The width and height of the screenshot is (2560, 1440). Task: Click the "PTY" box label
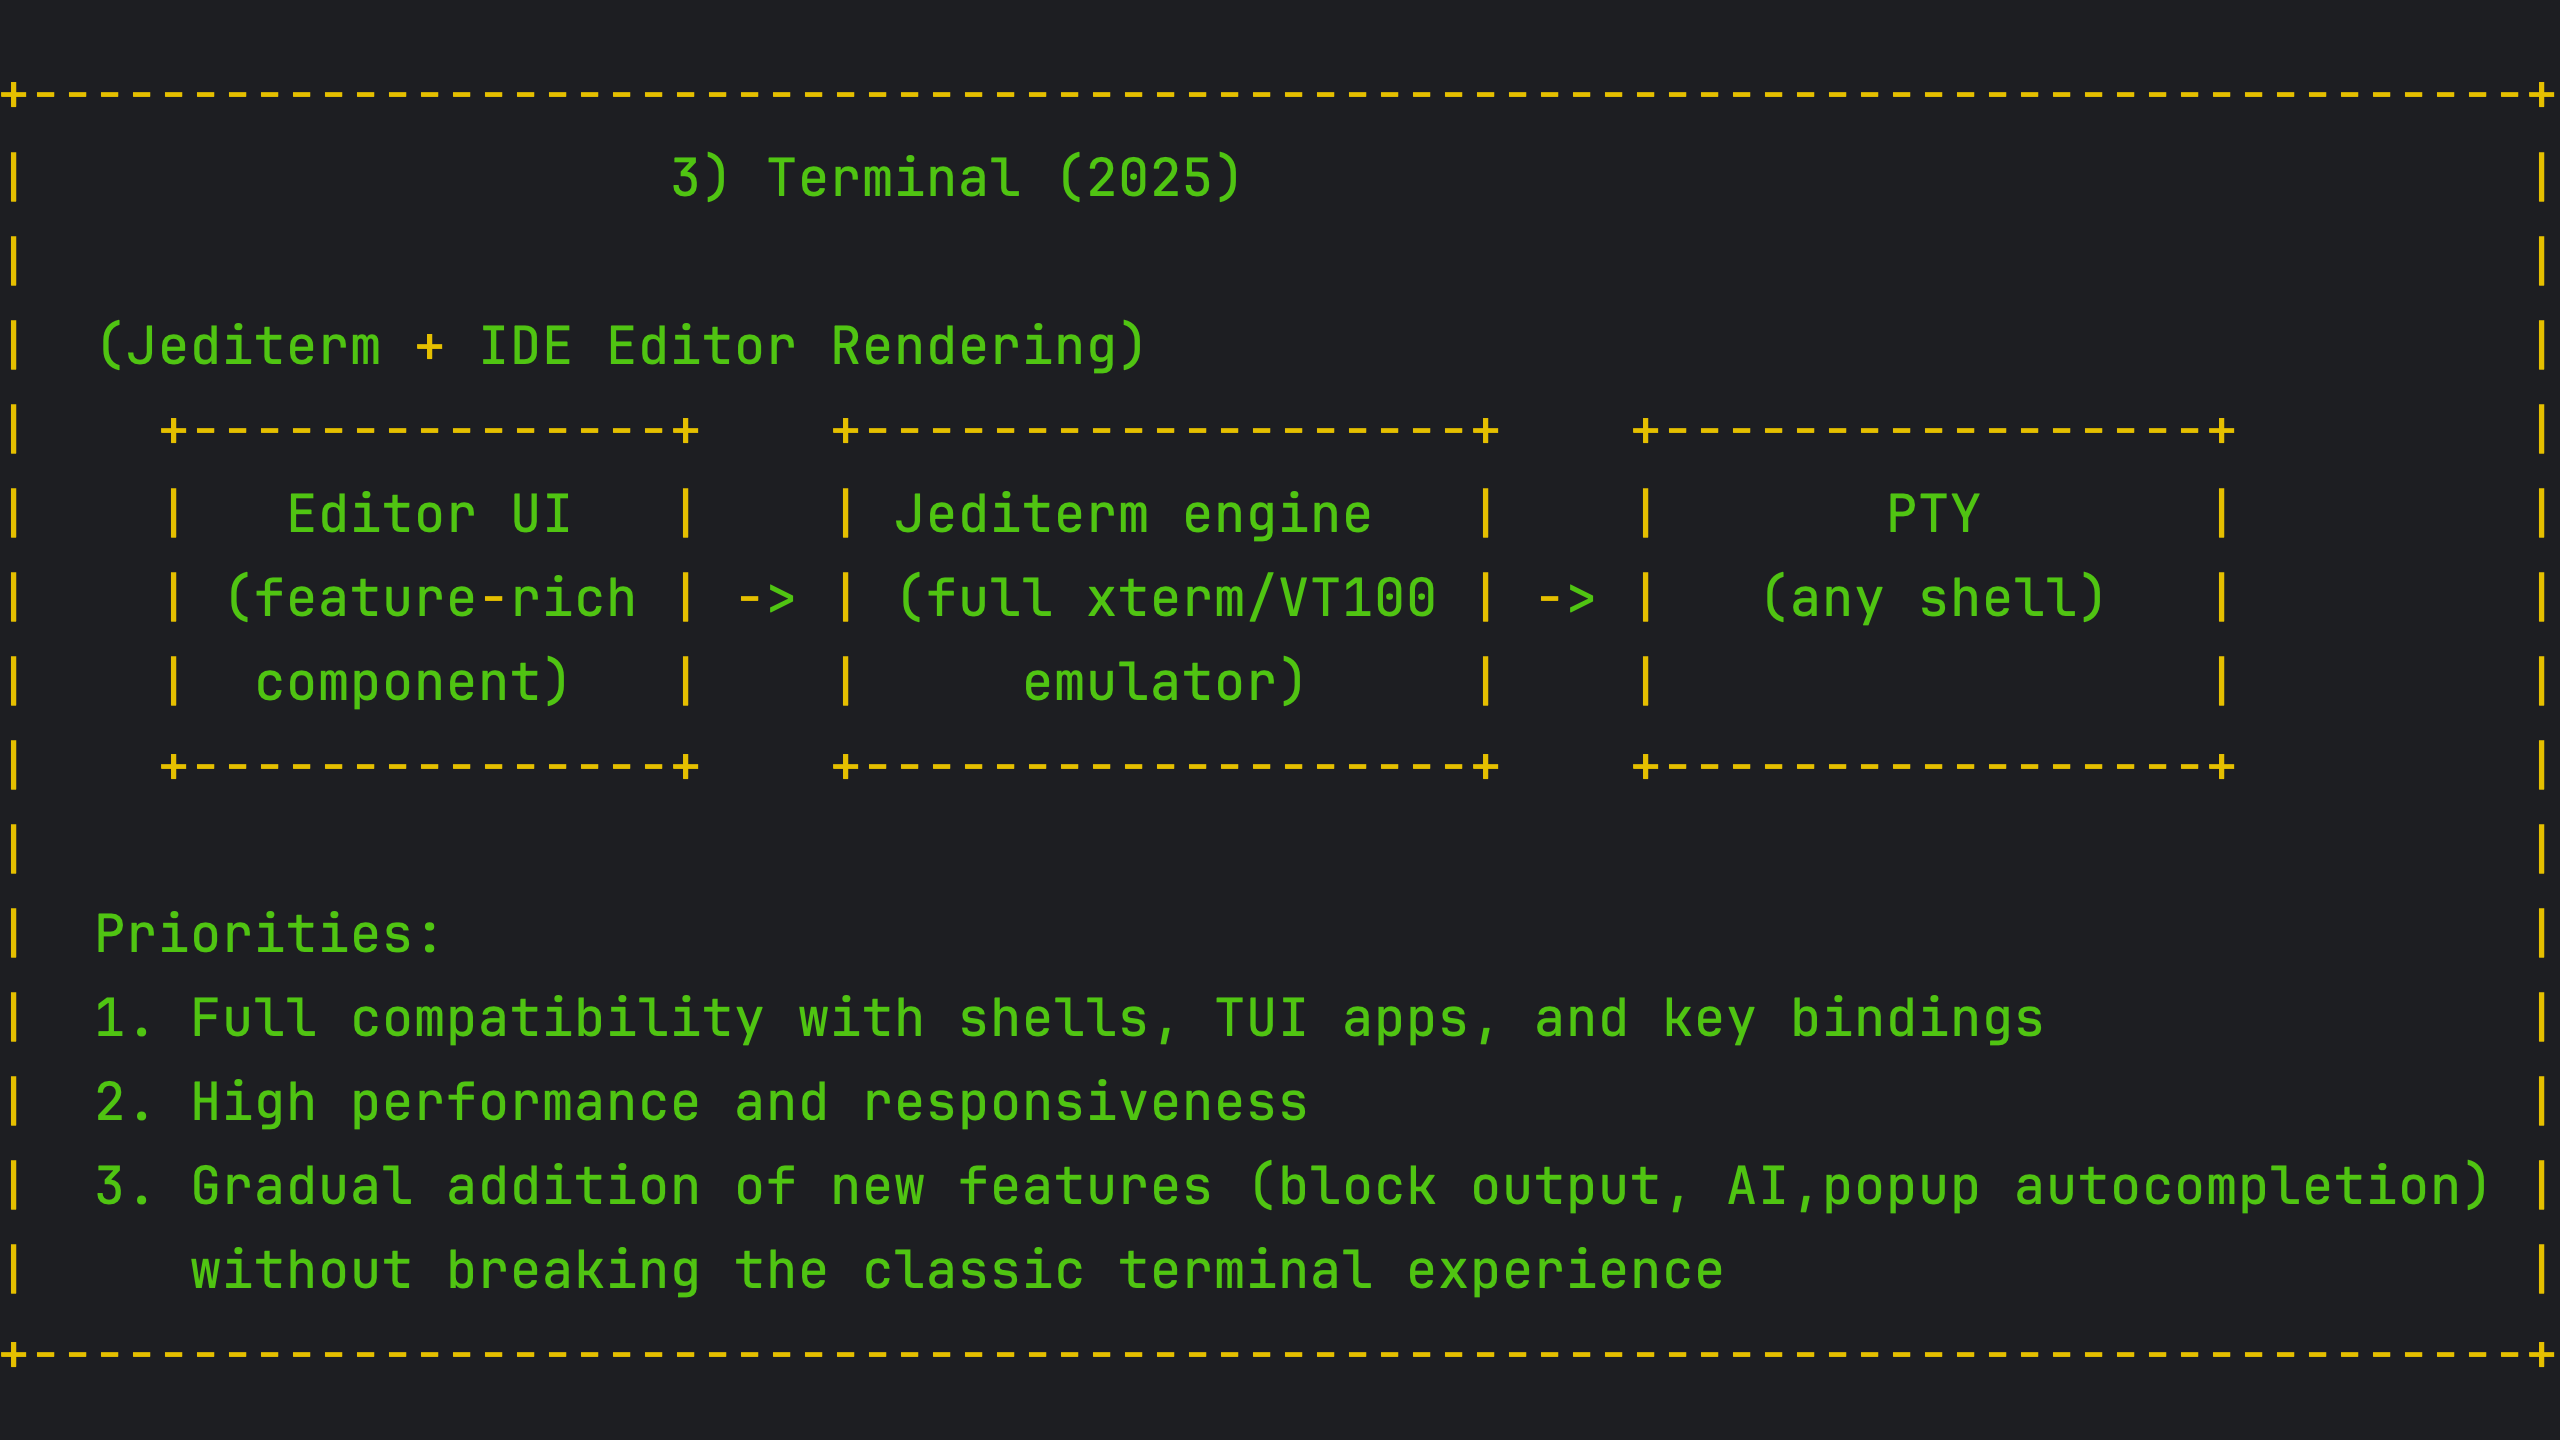pos(1933,515)
